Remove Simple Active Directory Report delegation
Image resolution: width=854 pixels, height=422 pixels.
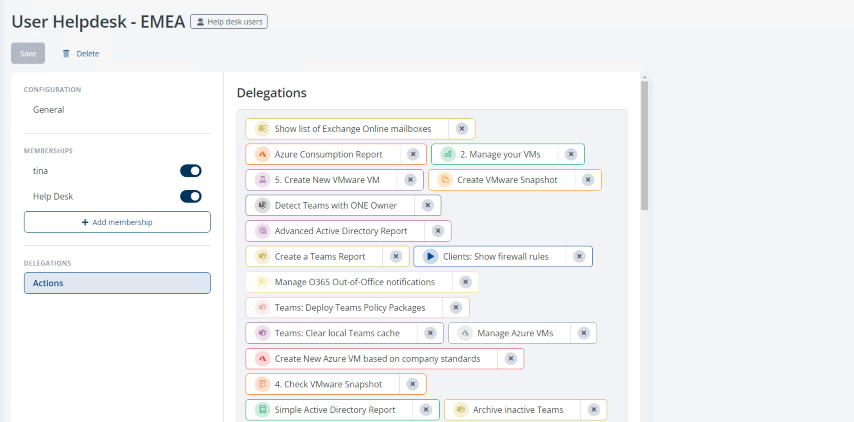click(426, 410)
